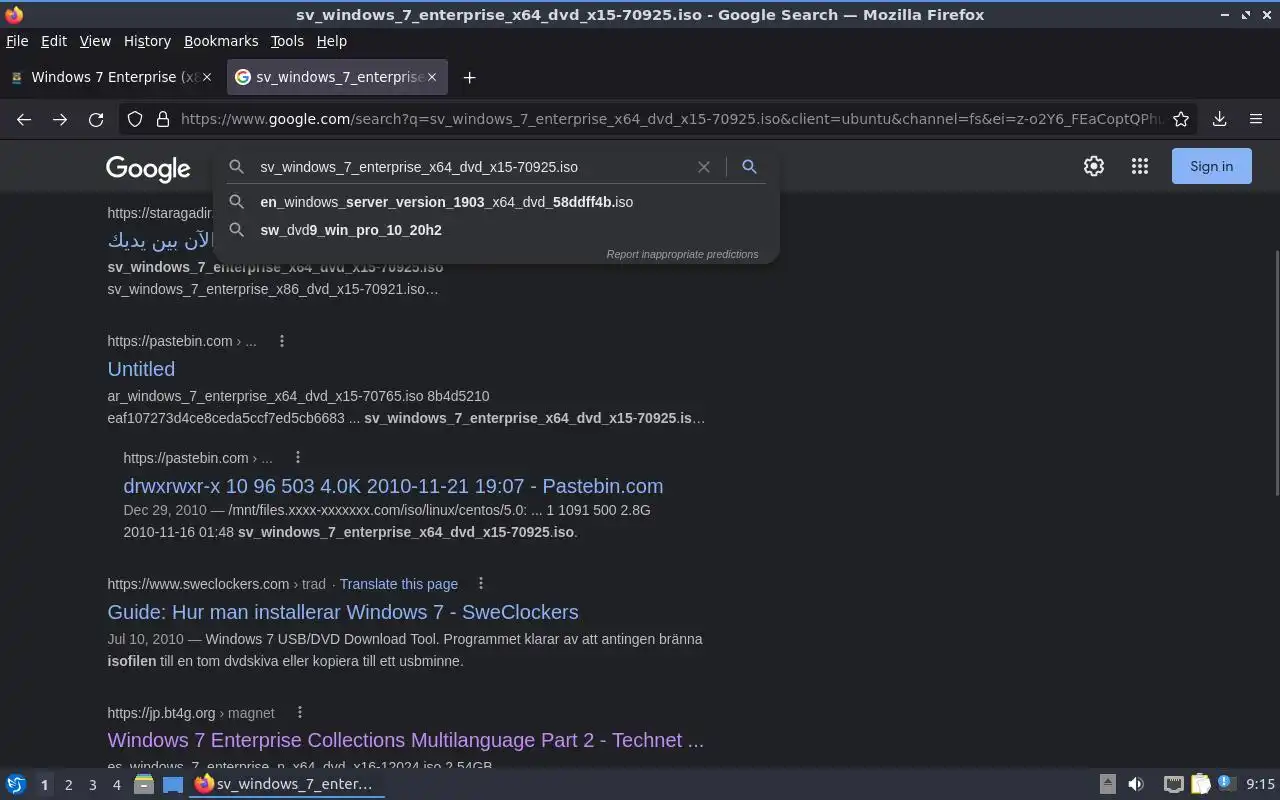Open a new tab with plus button
This screenshot has width=1280, height=800.
click(x=469, y=77)
